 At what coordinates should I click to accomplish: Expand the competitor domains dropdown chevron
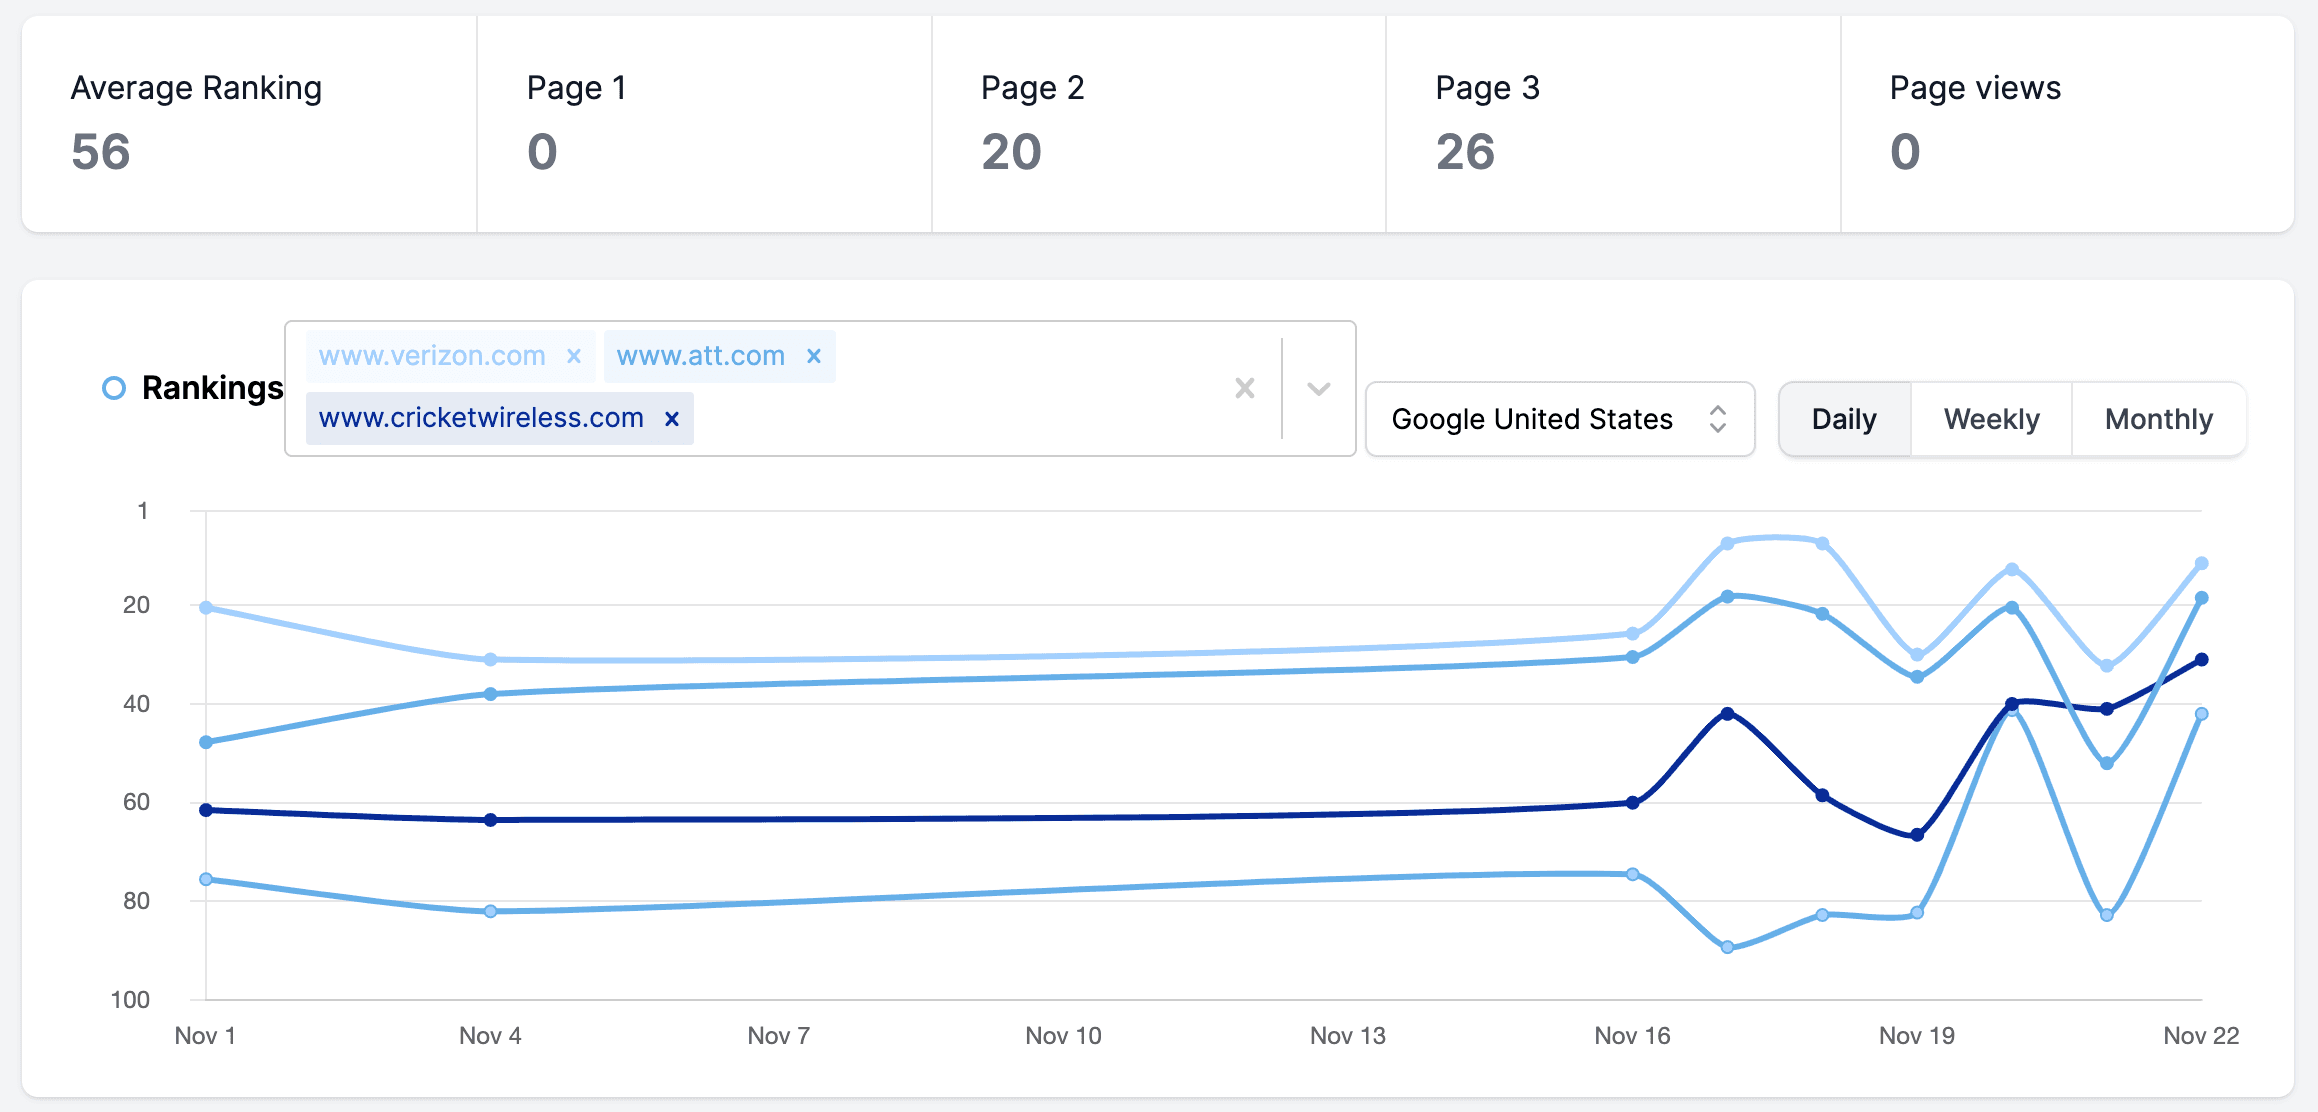[x=1318, y=388]
